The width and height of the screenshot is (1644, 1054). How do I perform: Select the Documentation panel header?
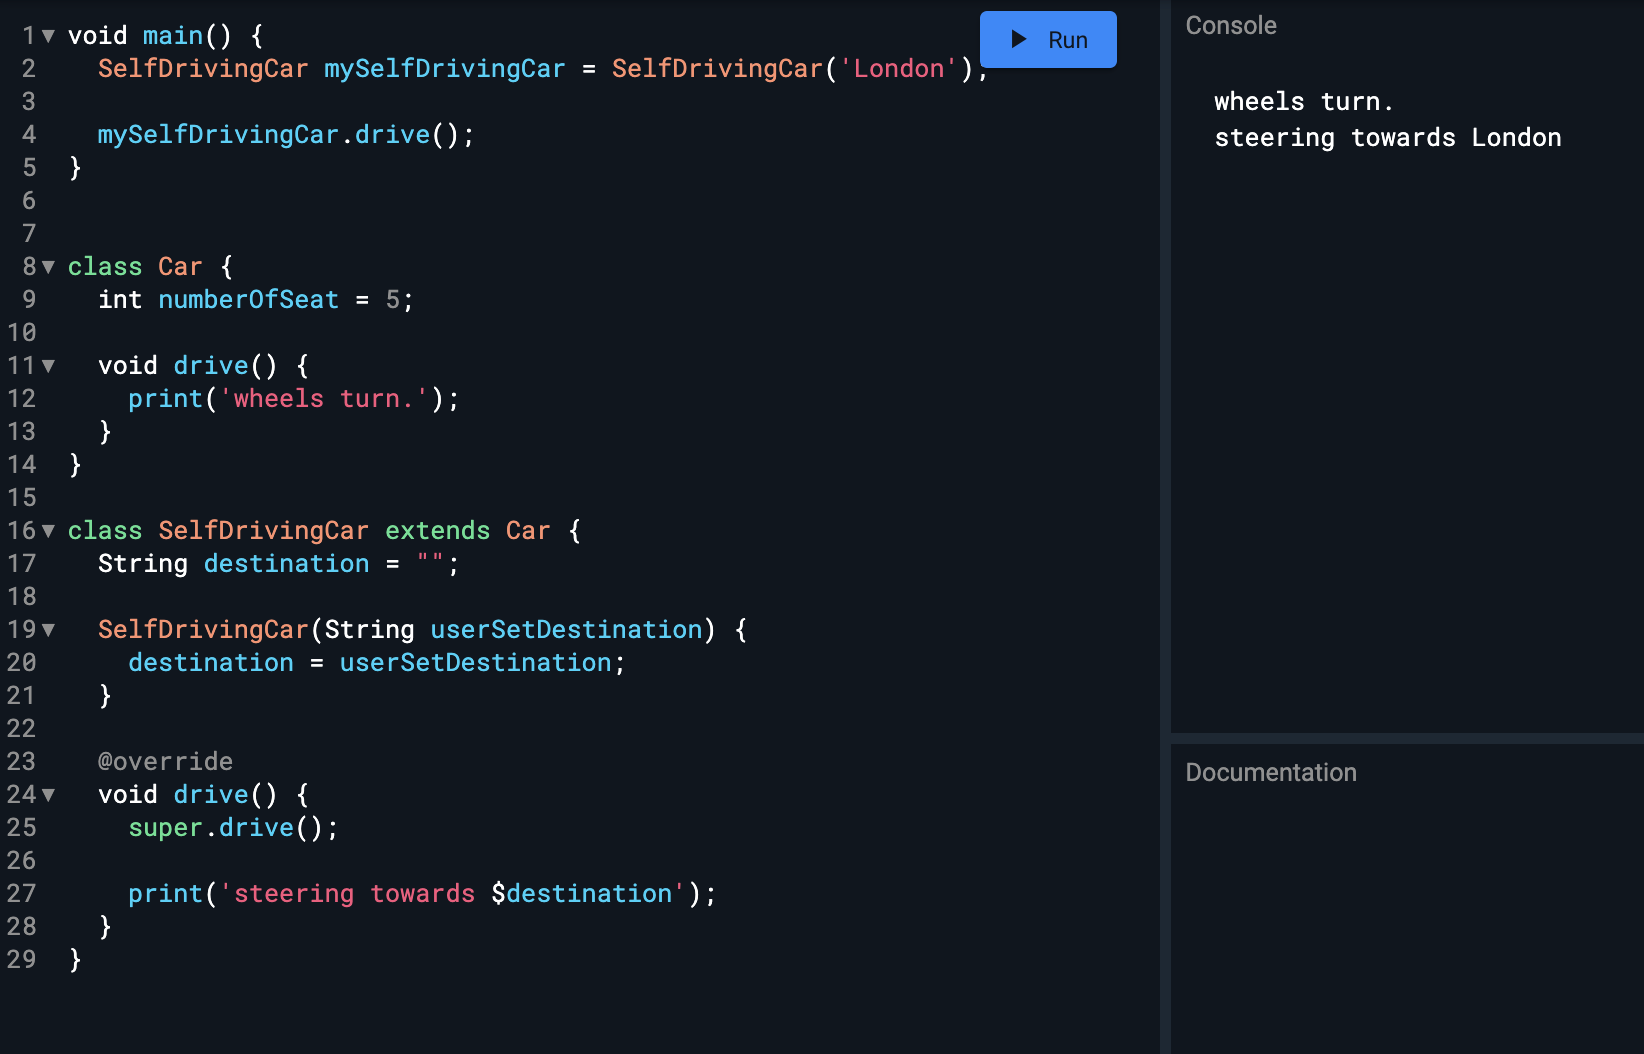[x=1271, y=773]
